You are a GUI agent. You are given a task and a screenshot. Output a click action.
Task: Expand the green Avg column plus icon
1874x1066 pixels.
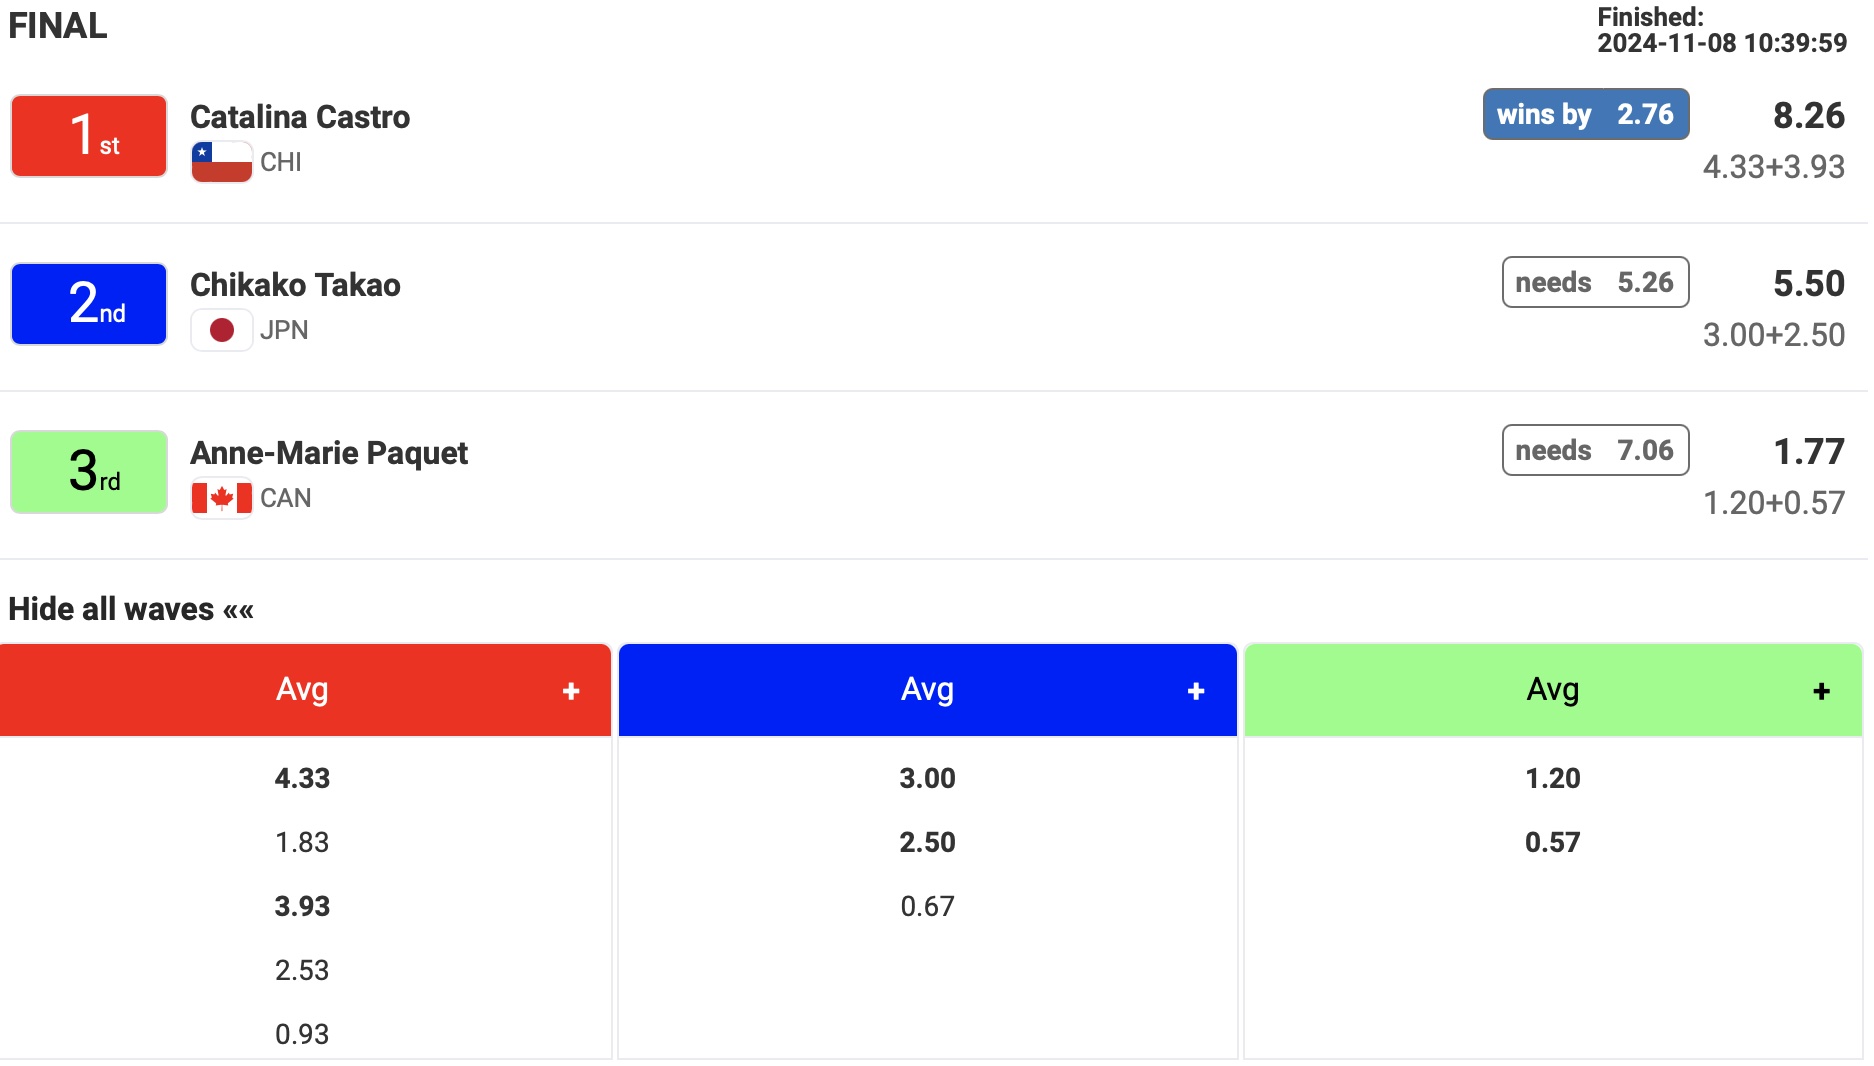coord(1821,691)
